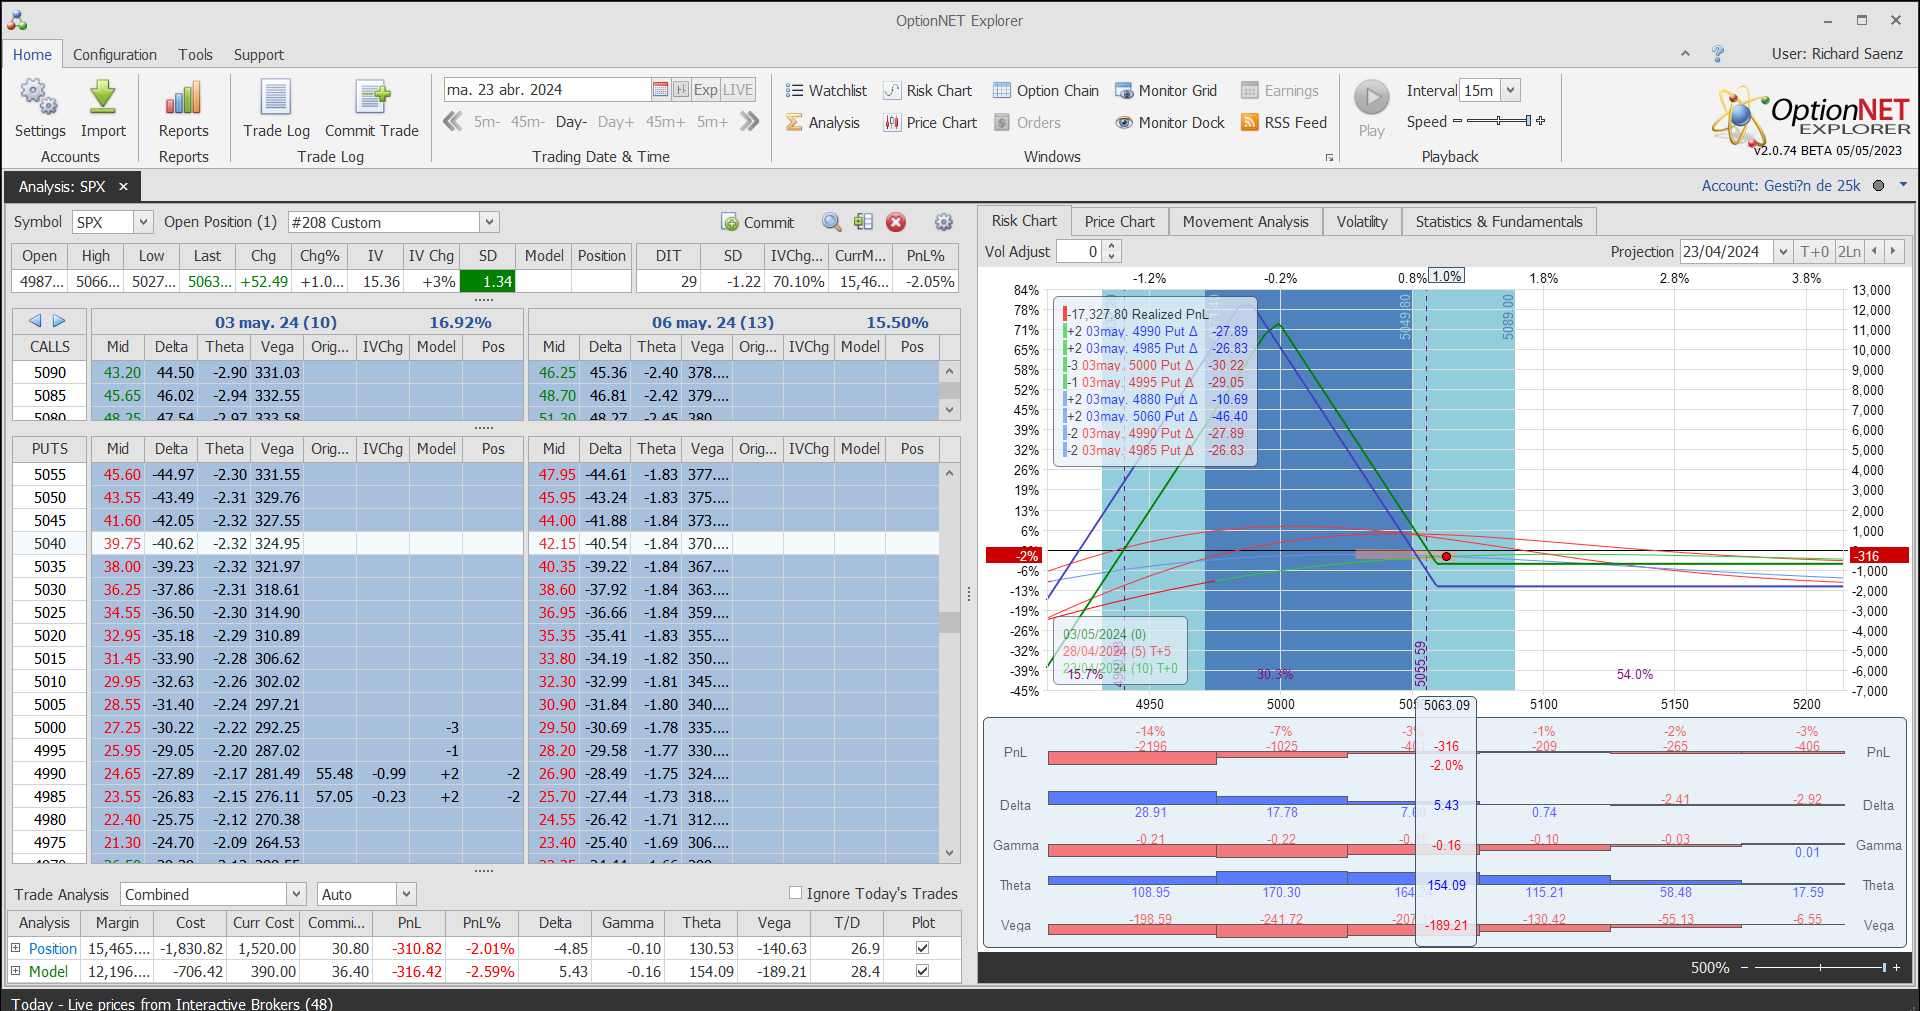Click the LIVE button

738,90
